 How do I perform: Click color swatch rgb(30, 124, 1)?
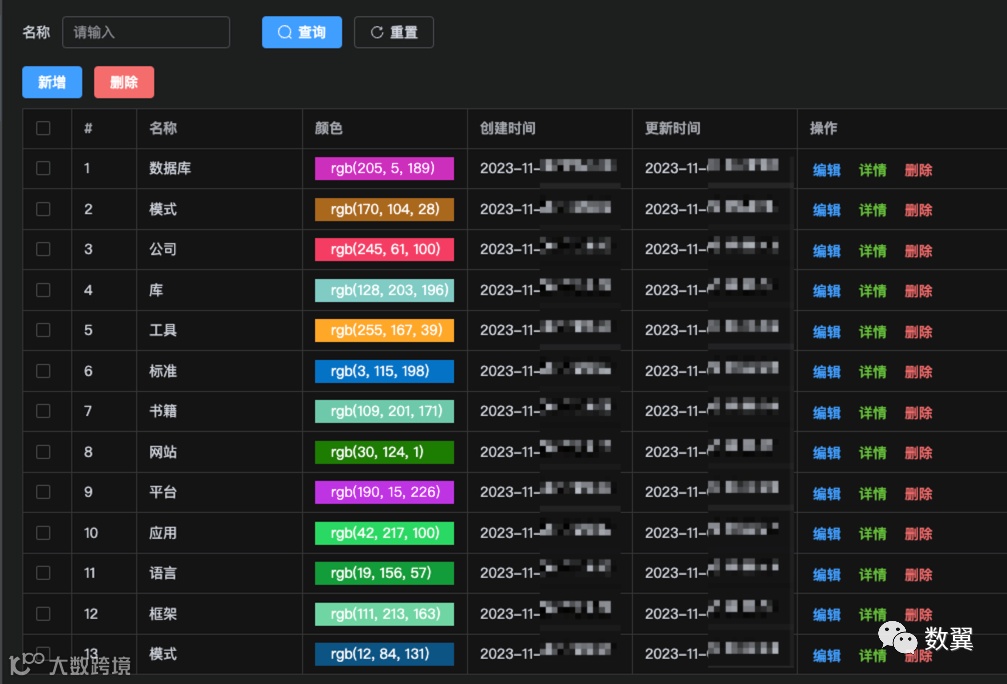[384, 452]
